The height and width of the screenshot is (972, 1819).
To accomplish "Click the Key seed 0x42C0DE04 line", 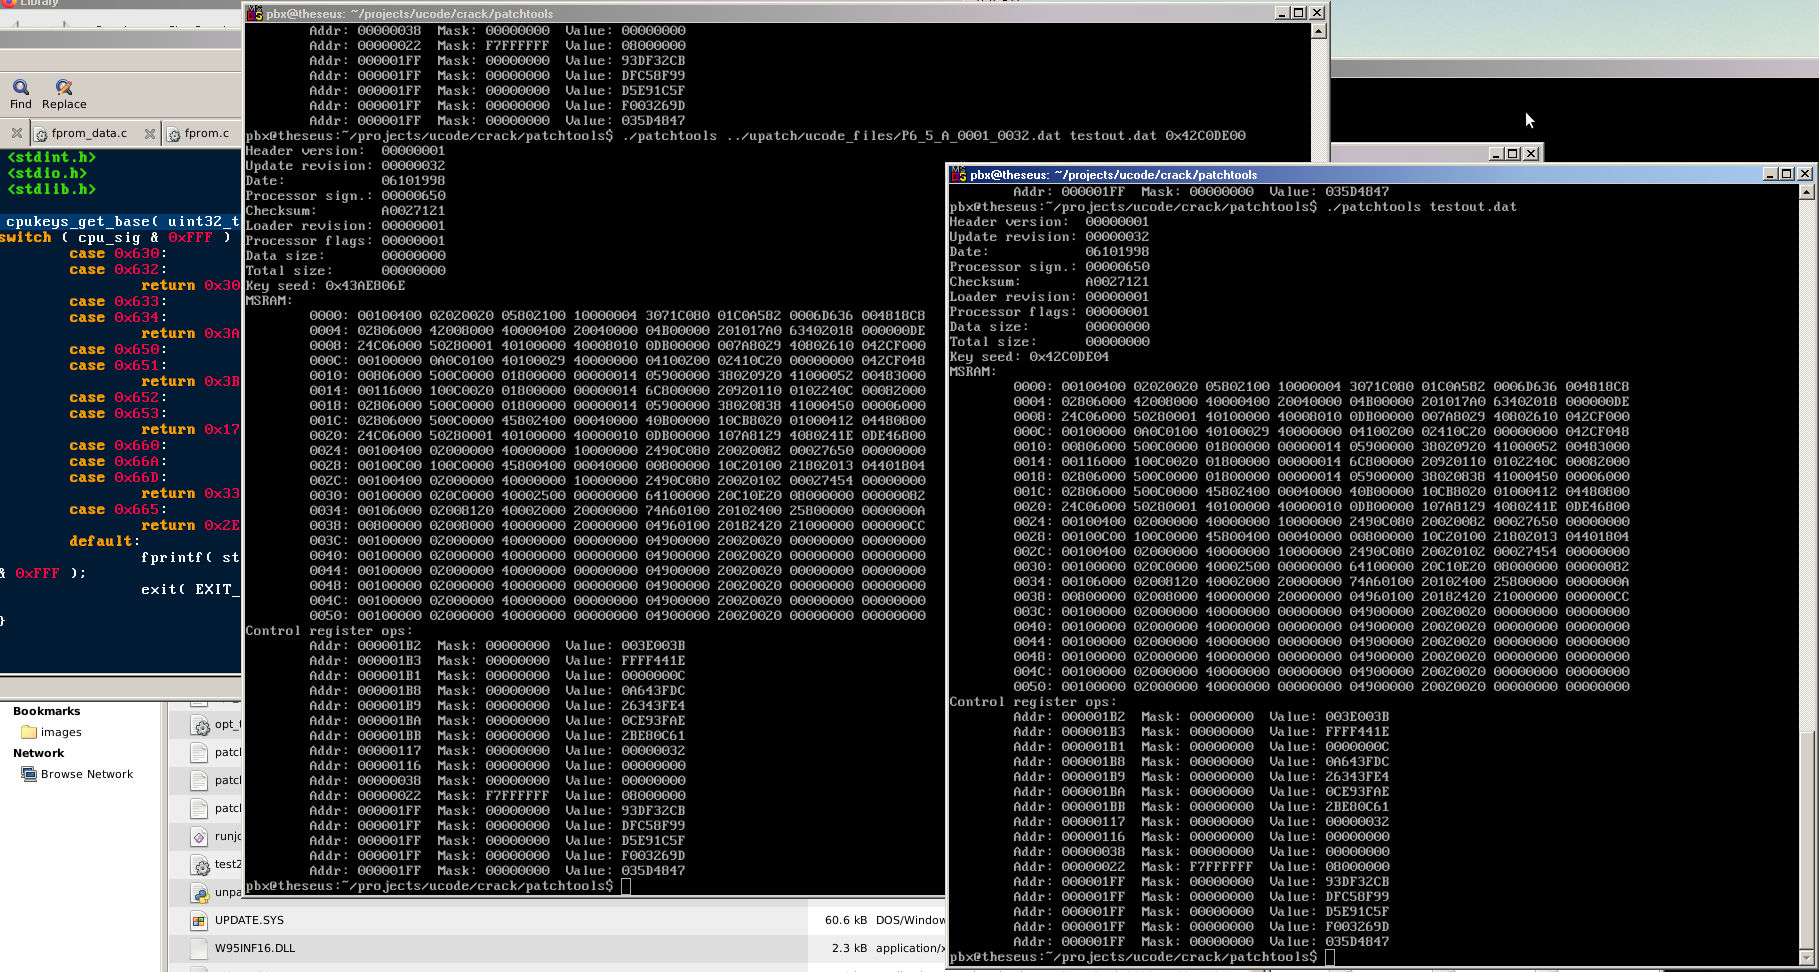I will coord(1029,357).
